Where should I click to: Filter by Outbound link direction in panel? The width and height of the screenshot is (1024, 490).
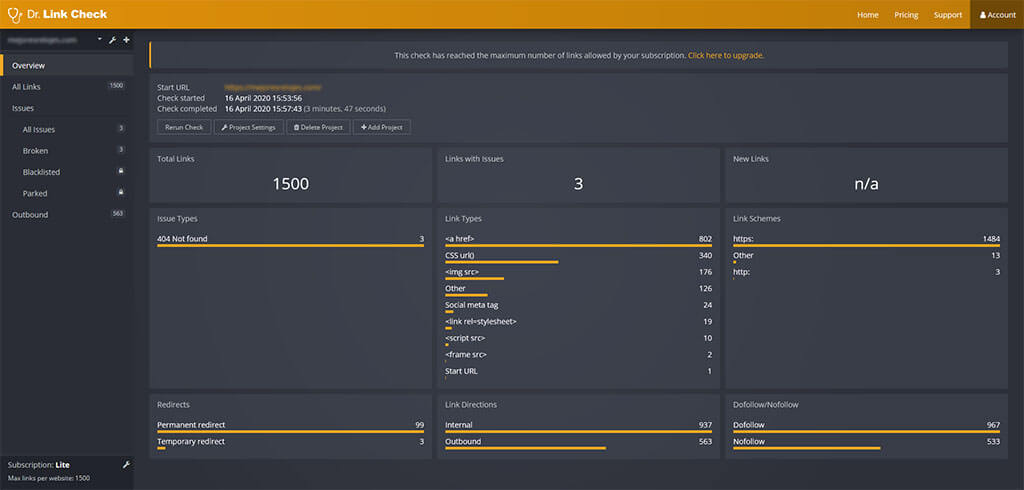pyautogui.click(x=579, y=443)
